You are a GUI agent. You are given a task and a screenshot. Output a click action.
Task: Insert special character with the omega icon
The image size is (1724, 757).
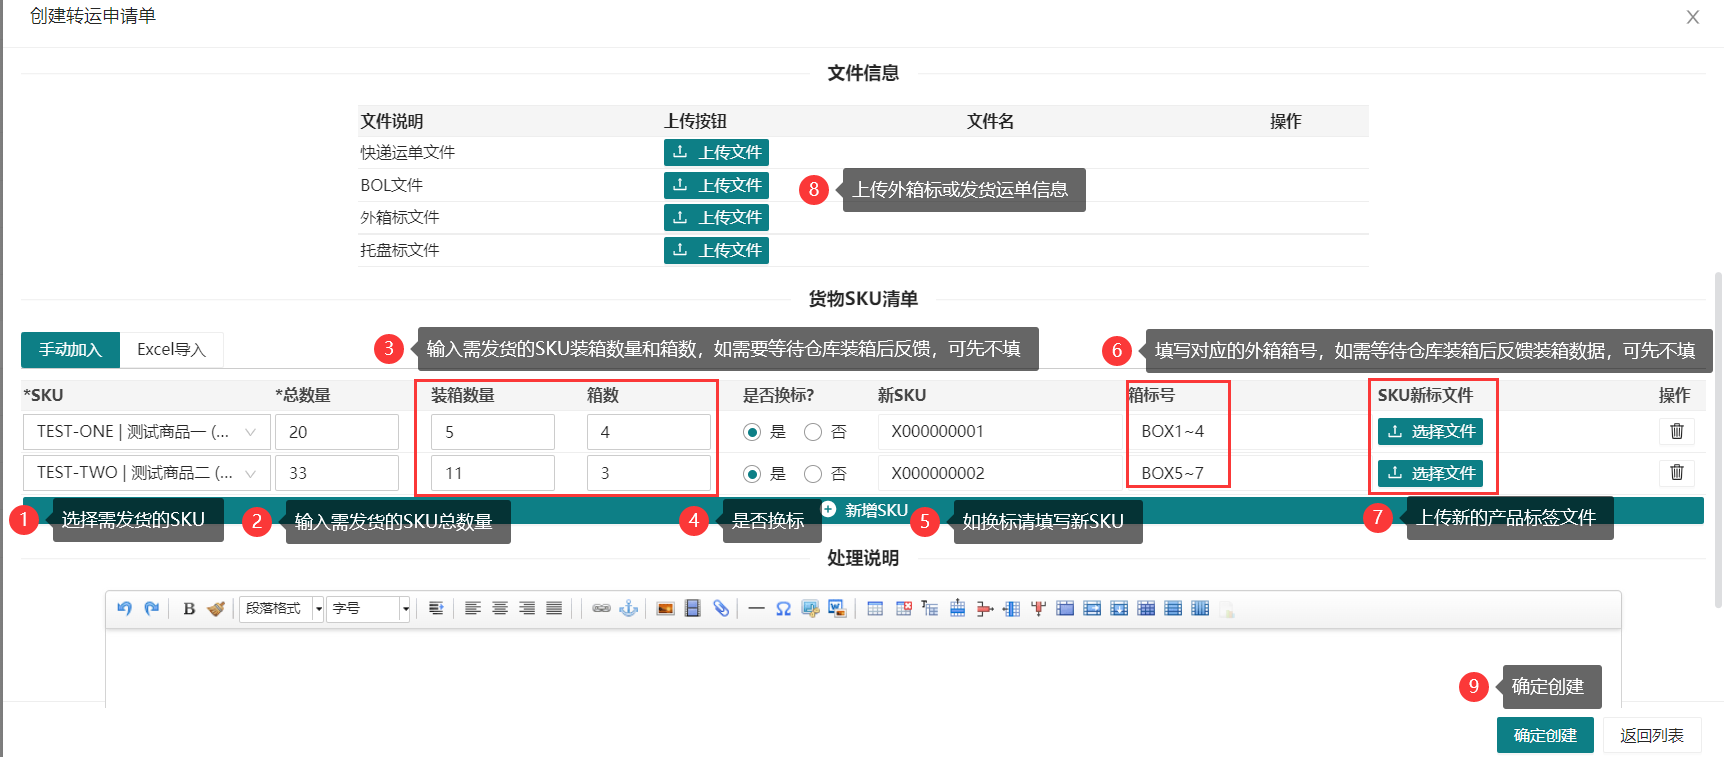(x=783, y=608)
